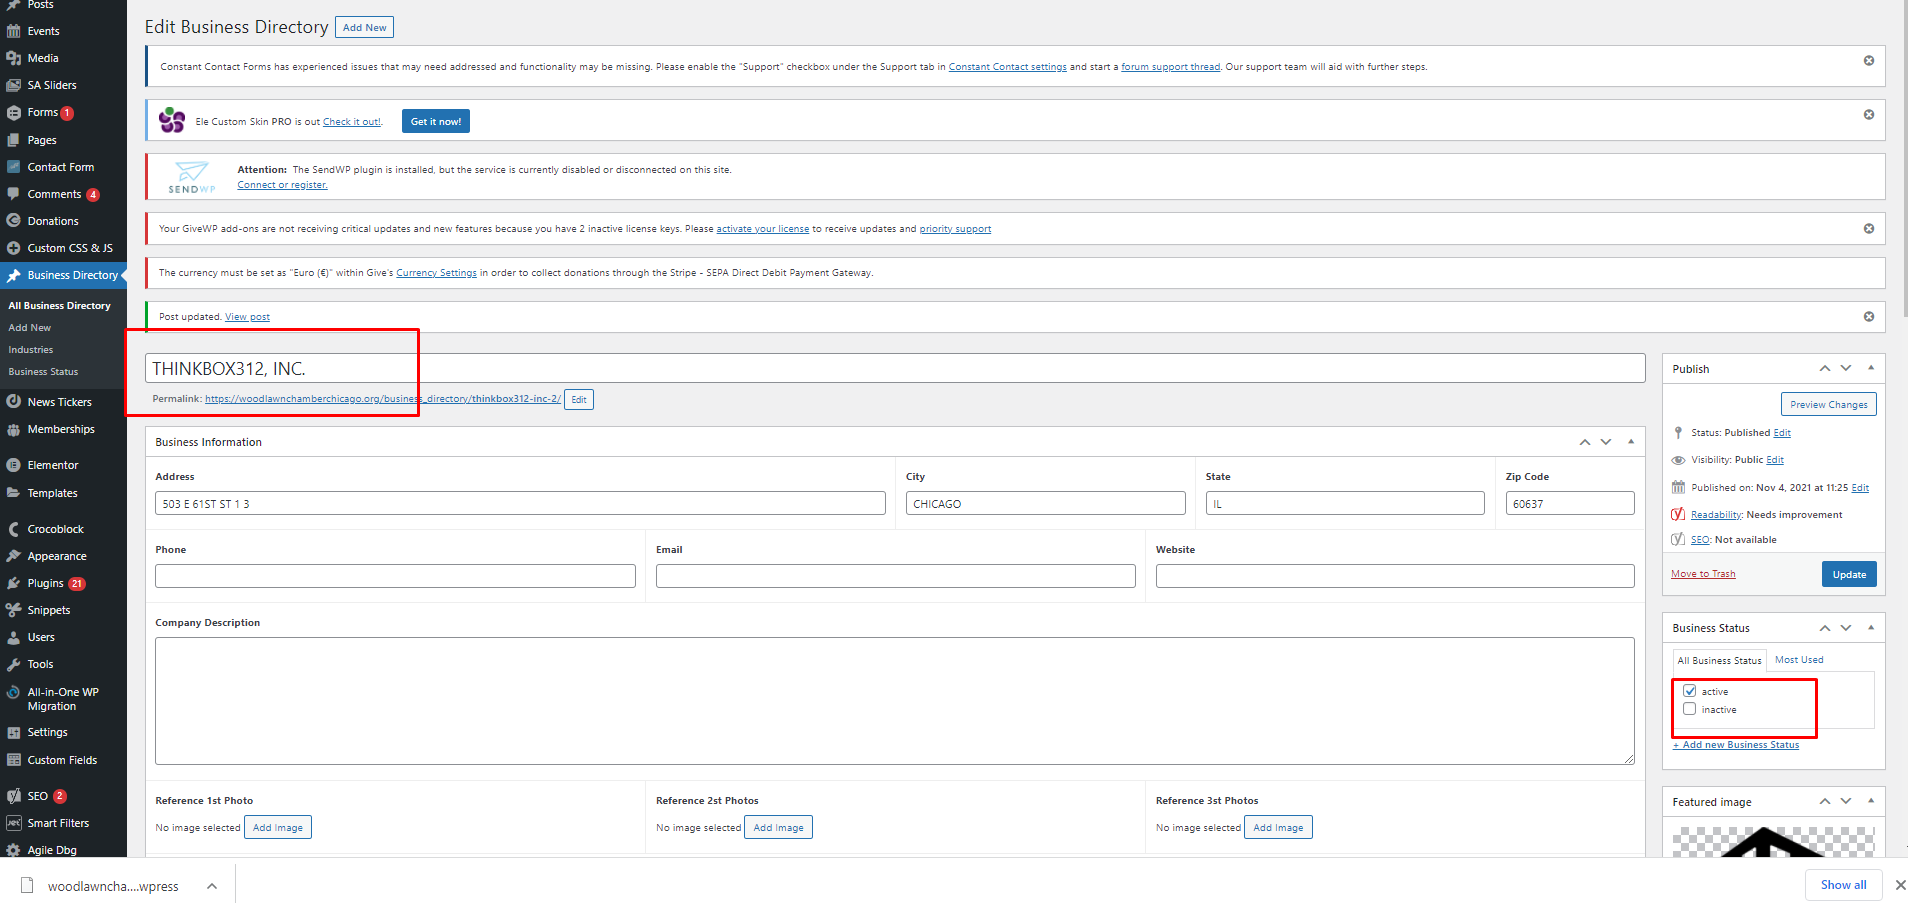Click the Comments speech bubble icon

coord(14,194)
